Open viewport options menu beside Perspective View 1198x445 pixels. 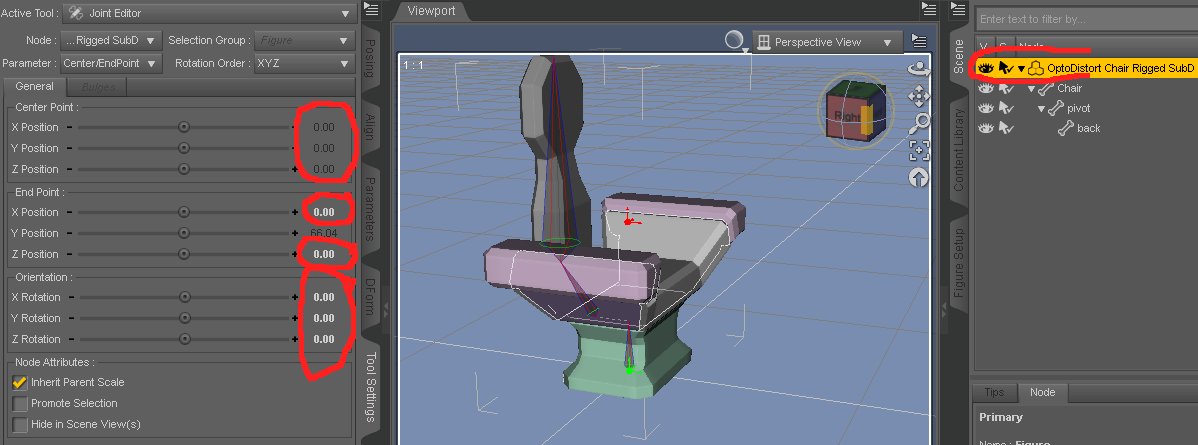[x=919, y=42]
